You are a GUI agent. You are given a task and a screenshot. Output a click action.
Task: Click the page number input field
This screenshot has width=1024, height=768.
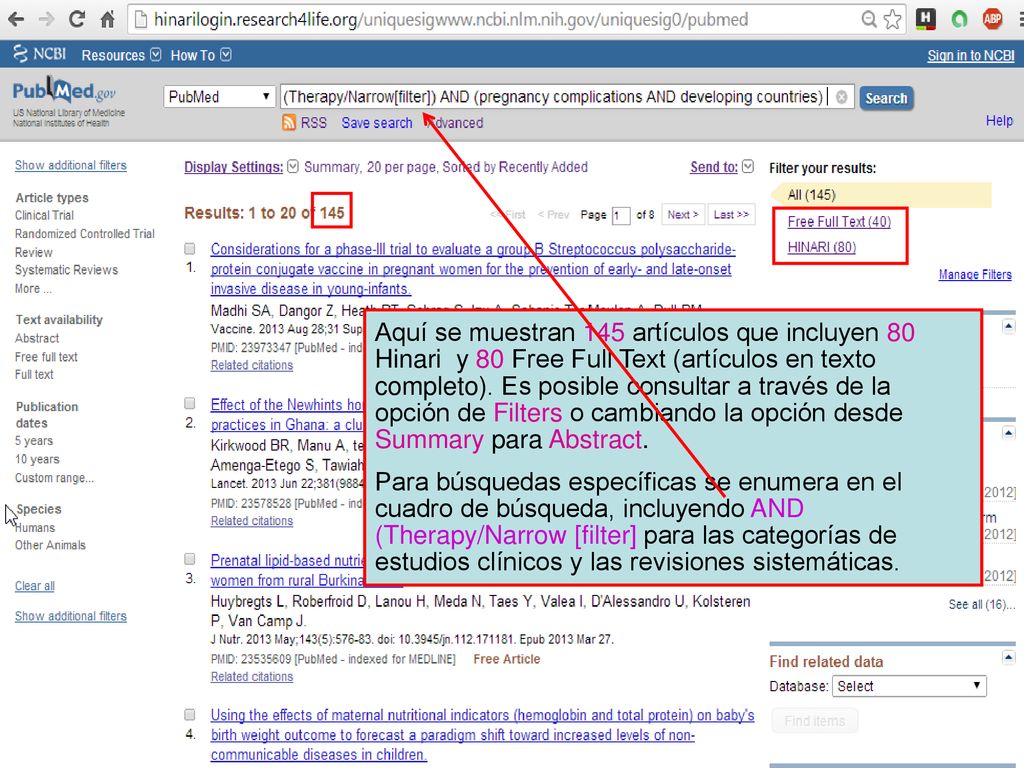[620, 215]
